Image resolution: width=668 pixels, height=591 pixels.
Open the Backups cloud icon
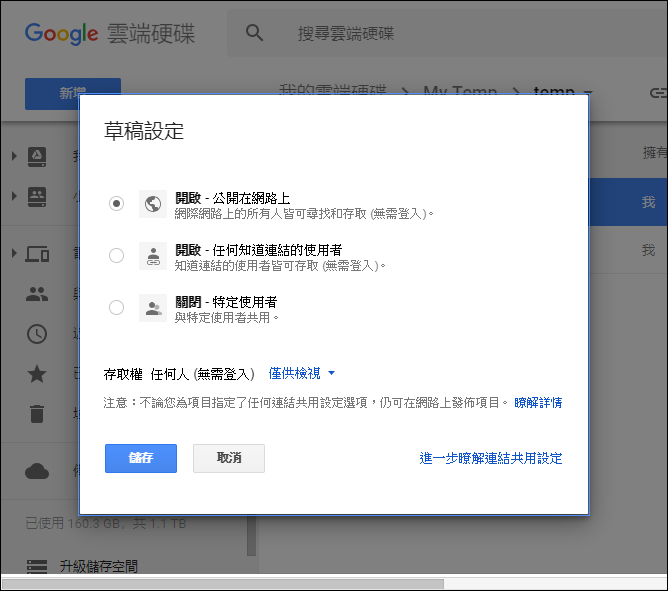(37, 471)
